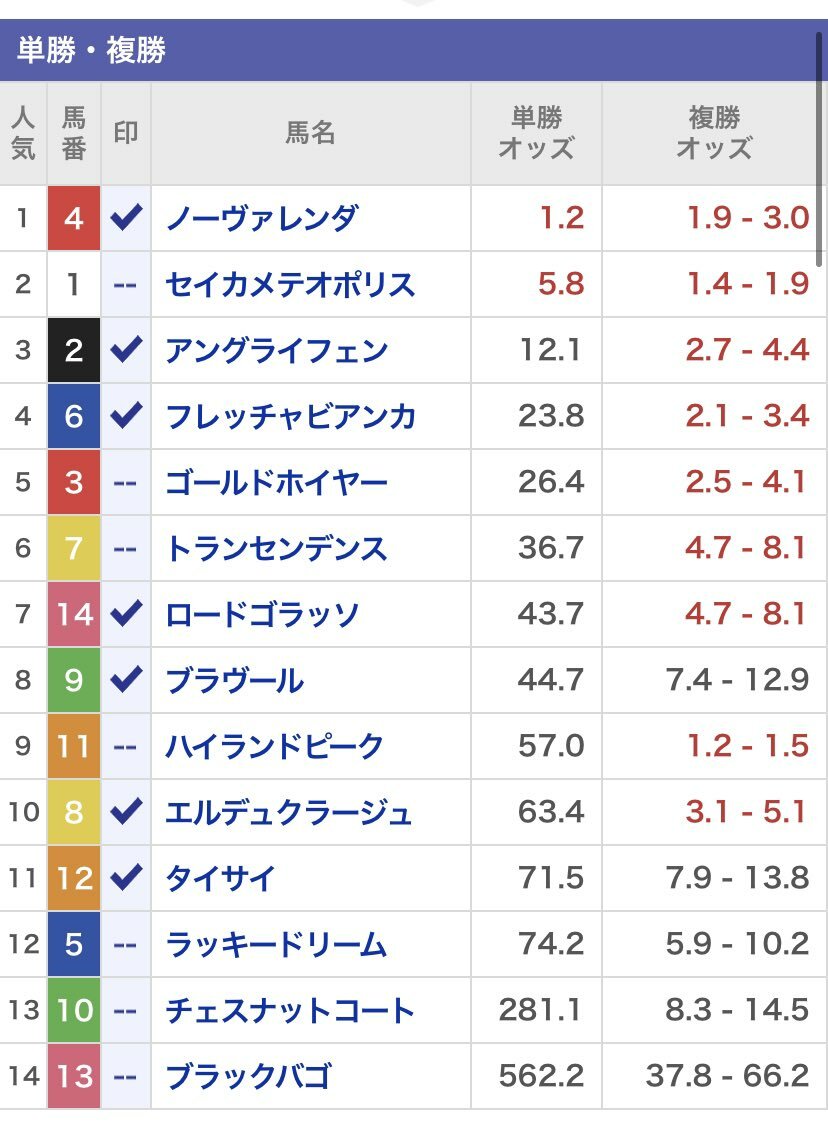This screenshot has height=1134, width=828.
Task: Click pink horse number 13 badge
Action: coord(74,1076)
